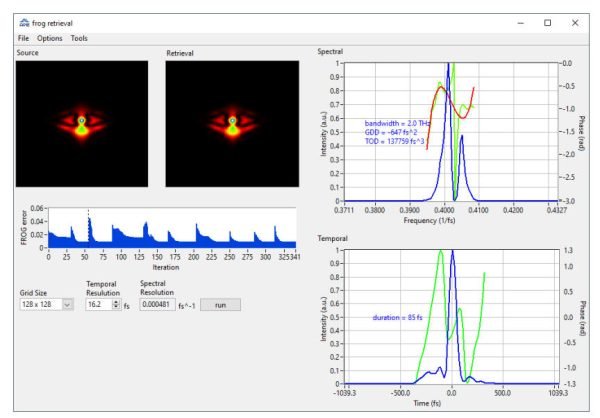Image resolution: width=600 pixels, height=418 pixels.
Task: Start retrieval with the run button
Action: [x=220, y=305]
